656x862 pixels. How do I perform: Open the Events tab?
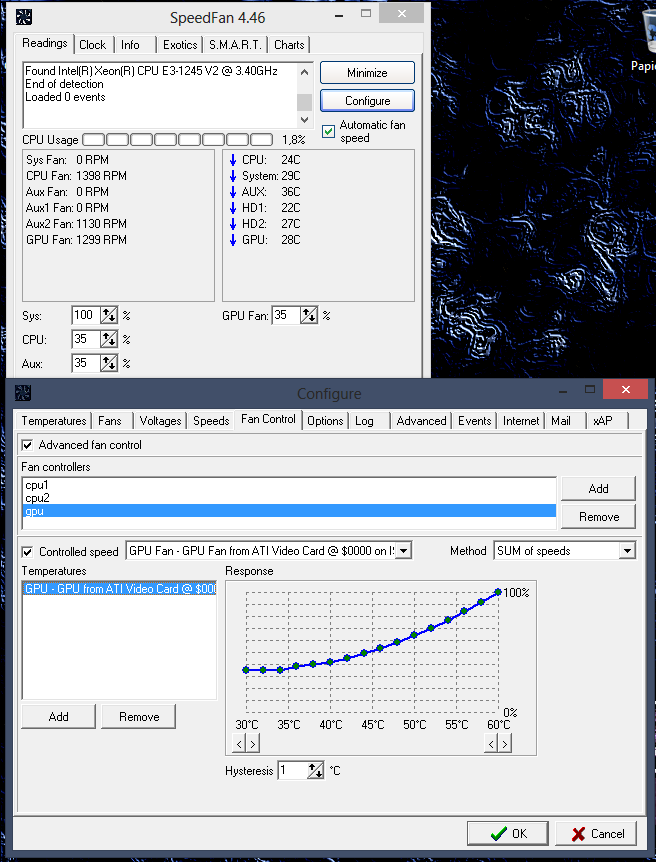(x=475, y=421)
